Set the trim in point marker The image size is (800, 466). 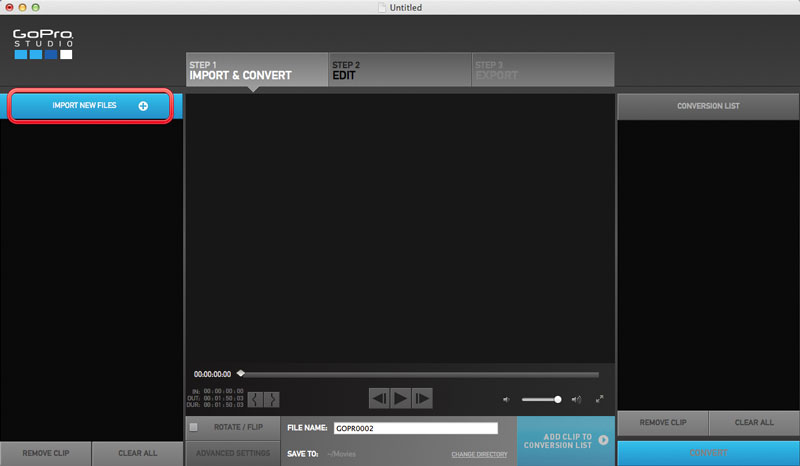(255, 399)
